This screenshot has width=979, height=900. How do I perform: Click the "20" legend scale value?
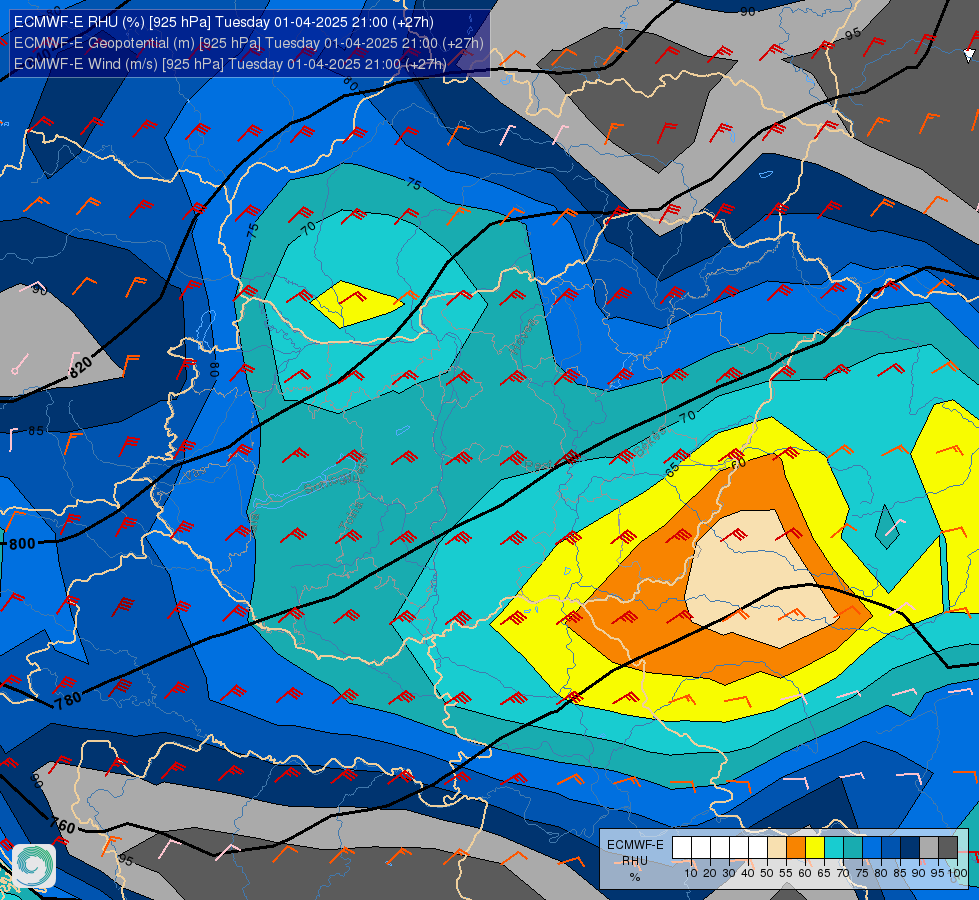(710, 873)
